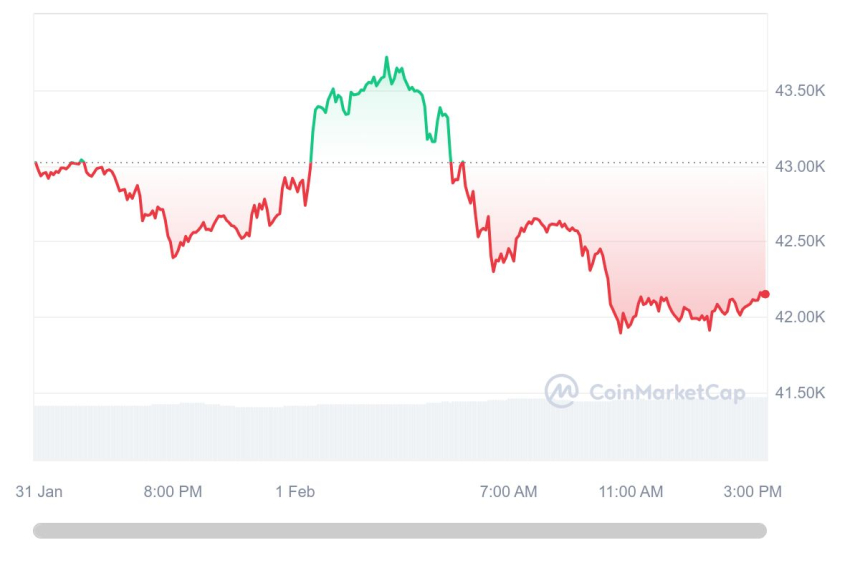This screenshot has height=573, width=860.
Task: Click the red shaded area below the reference line
Action: [x=680, y=240]
